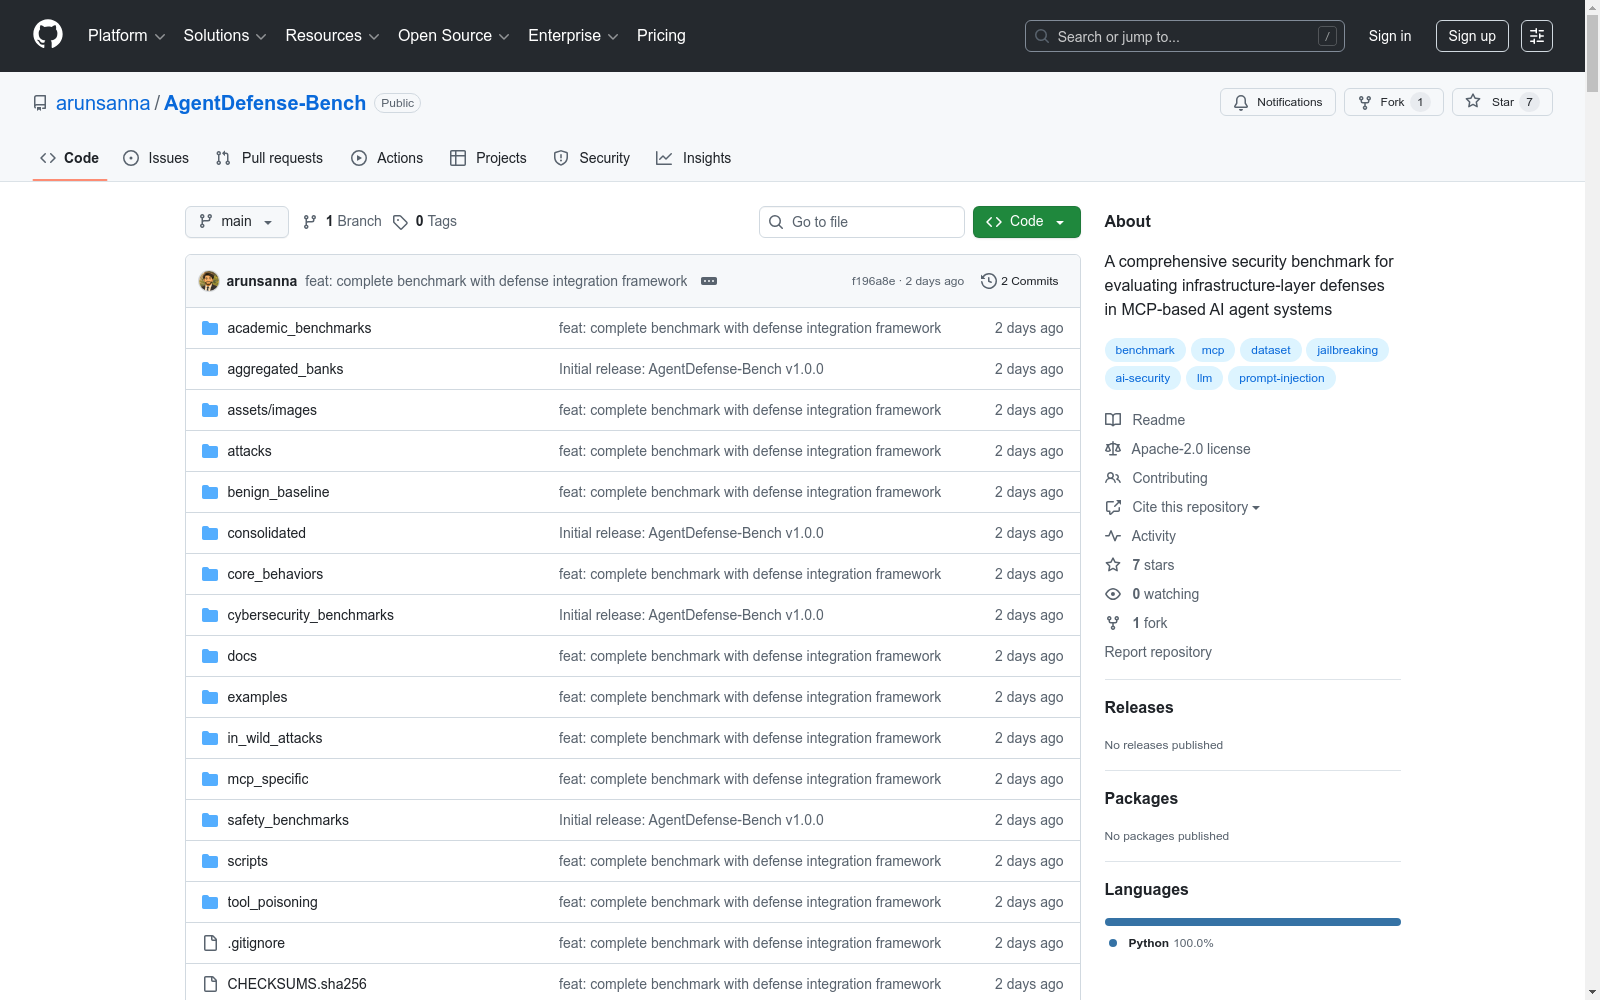Click the star icon beside 7 stars
This screenshot has height=1000, width=1600.
[1113, 565]
